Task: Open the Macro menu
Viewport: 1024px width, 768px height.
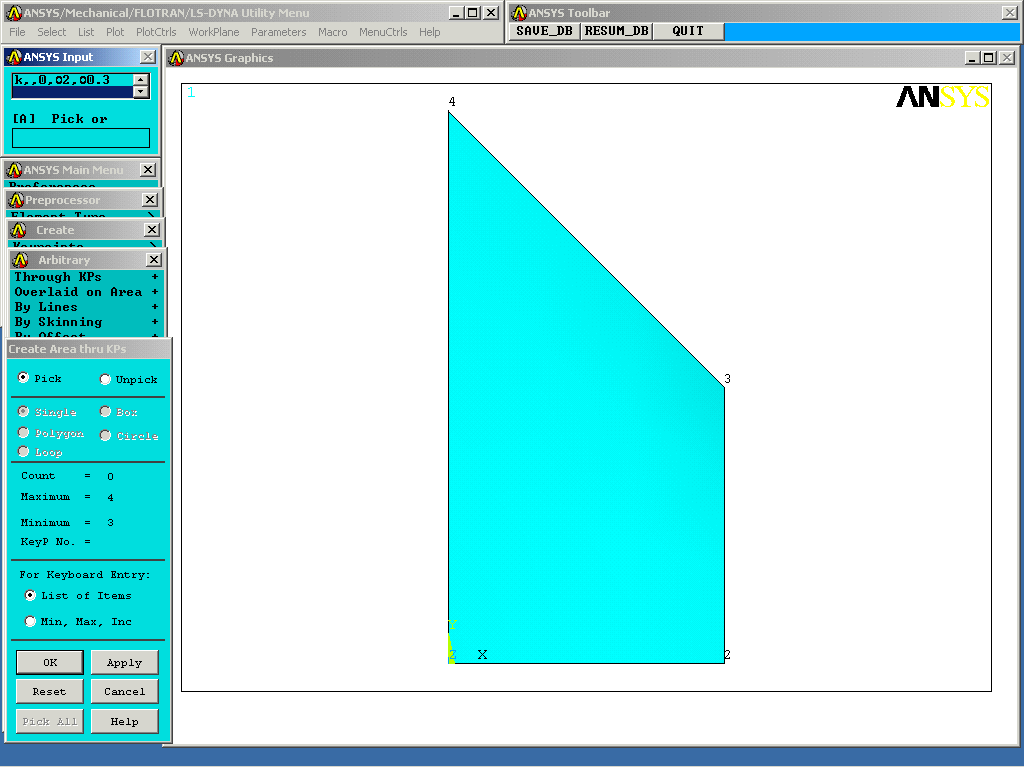Action: 332,32
